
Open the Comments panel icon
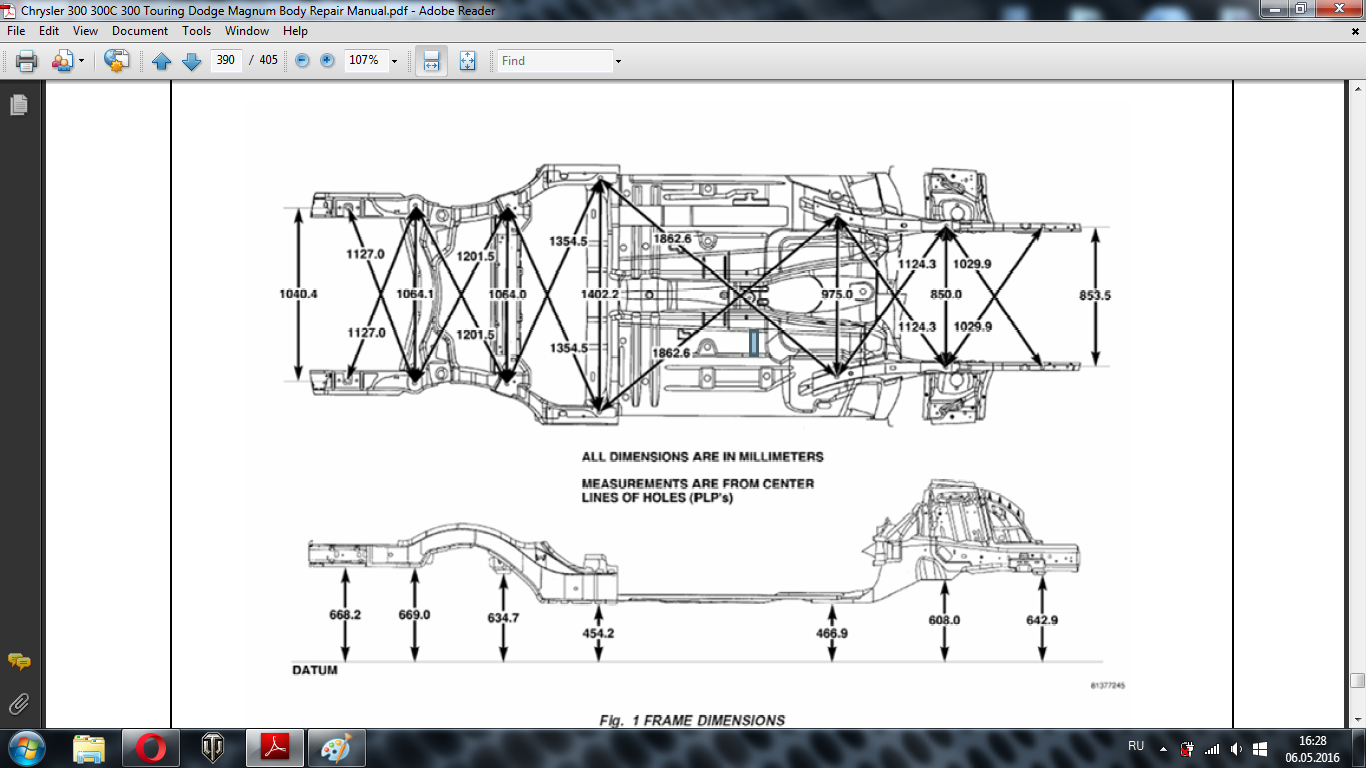pyautogui.click(x=18, y=662)
